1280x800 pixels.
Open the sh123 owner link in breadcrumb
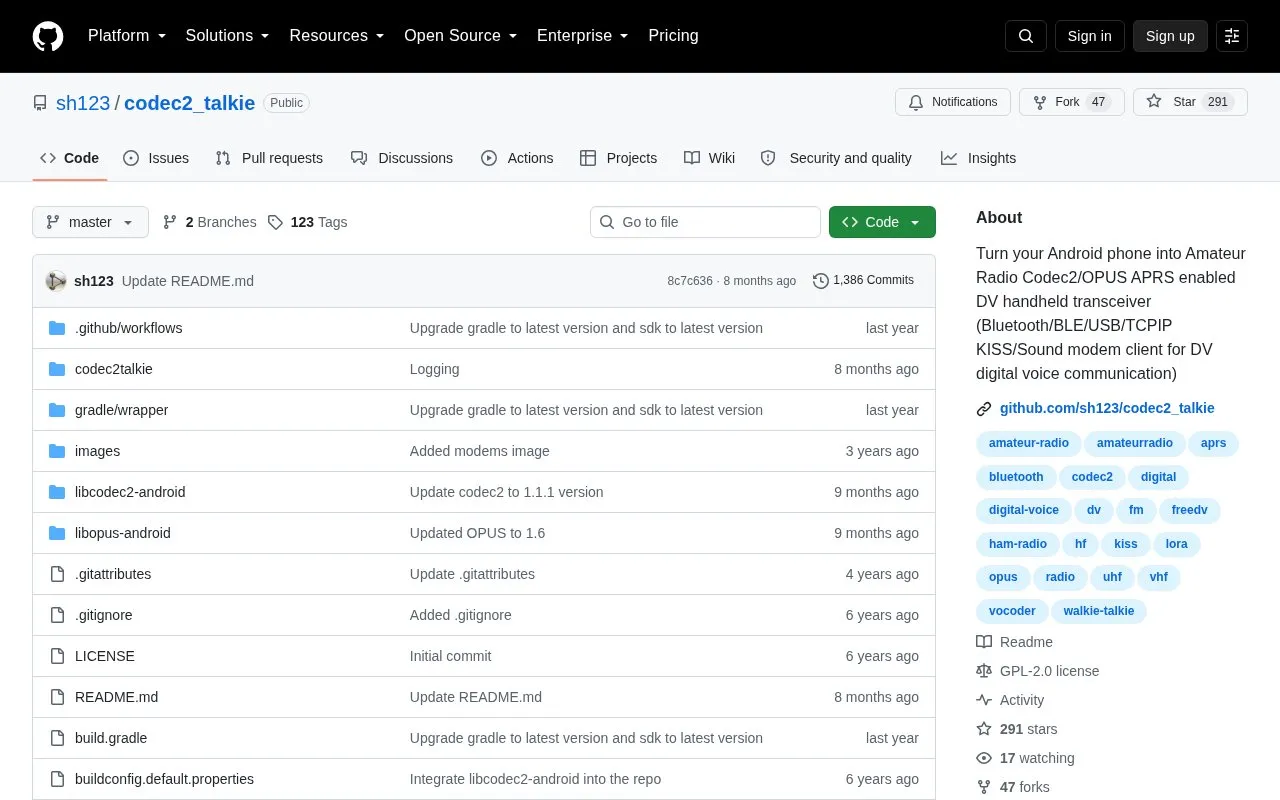click(83, 103)
